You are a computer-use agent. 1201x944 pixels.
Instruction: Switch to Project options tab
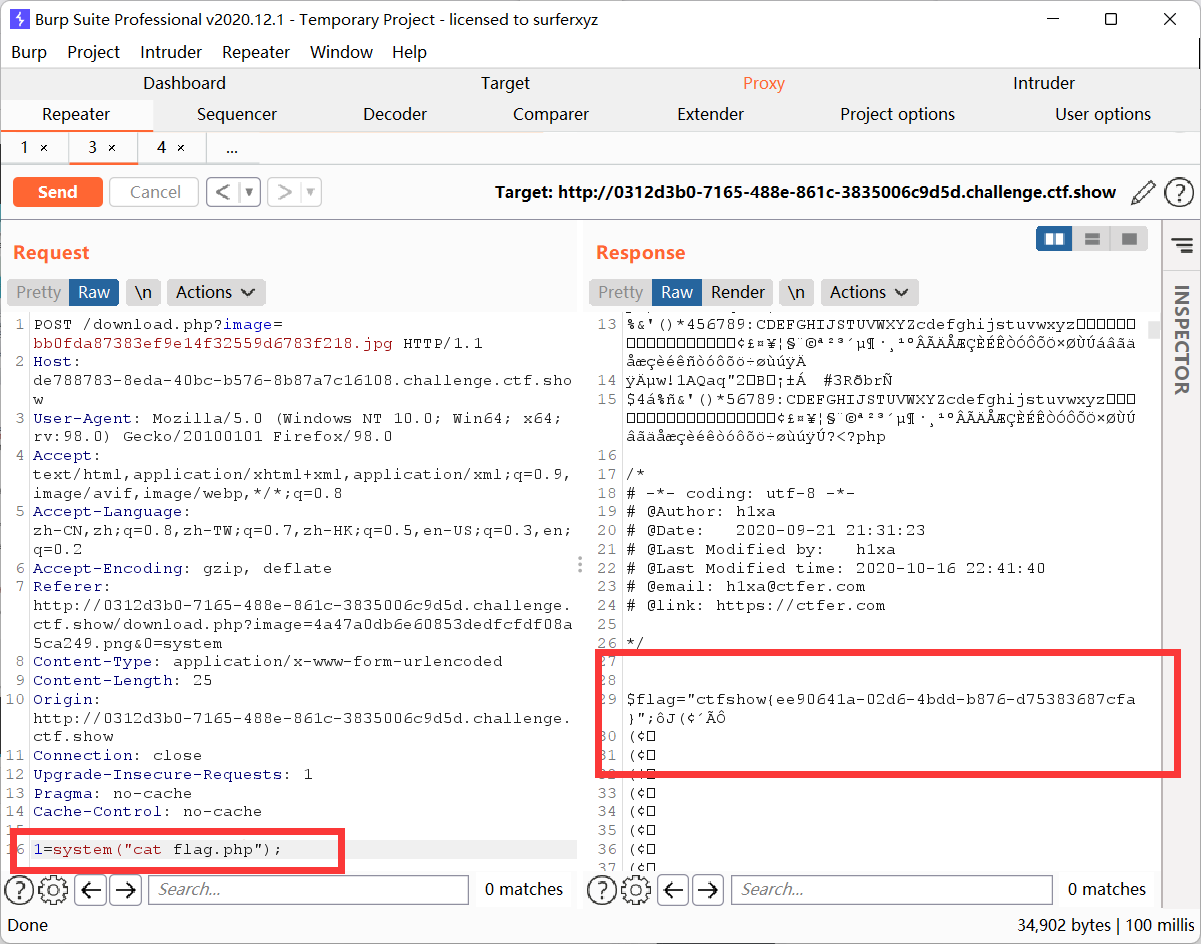coord(897,114)
